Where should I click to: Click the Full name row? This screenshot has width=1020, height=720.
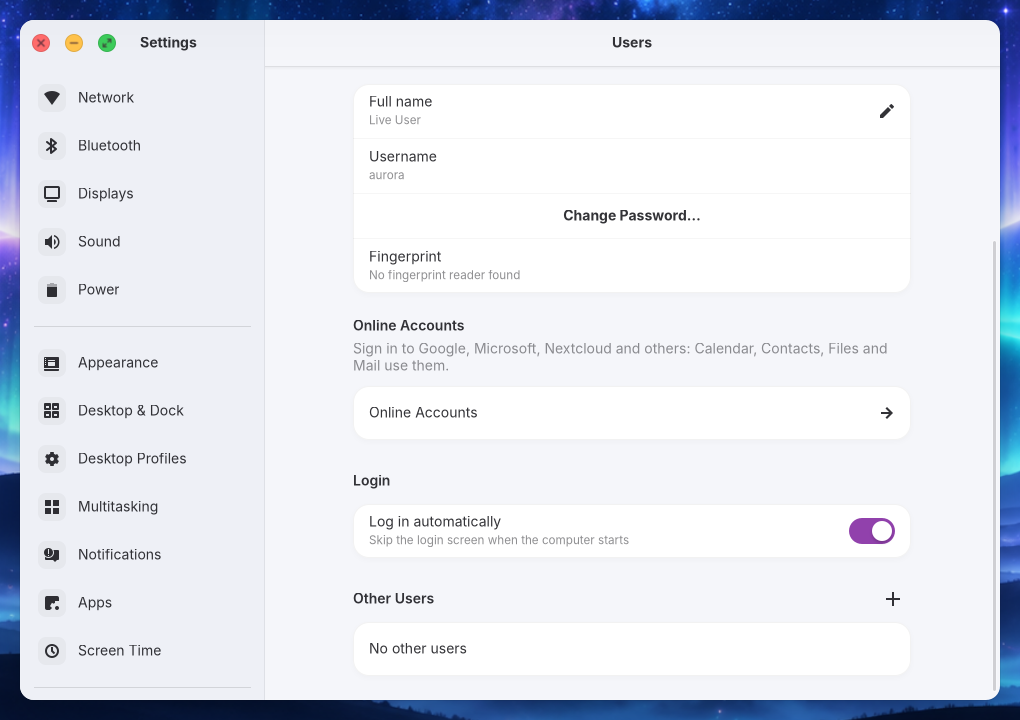coord(632,111)
